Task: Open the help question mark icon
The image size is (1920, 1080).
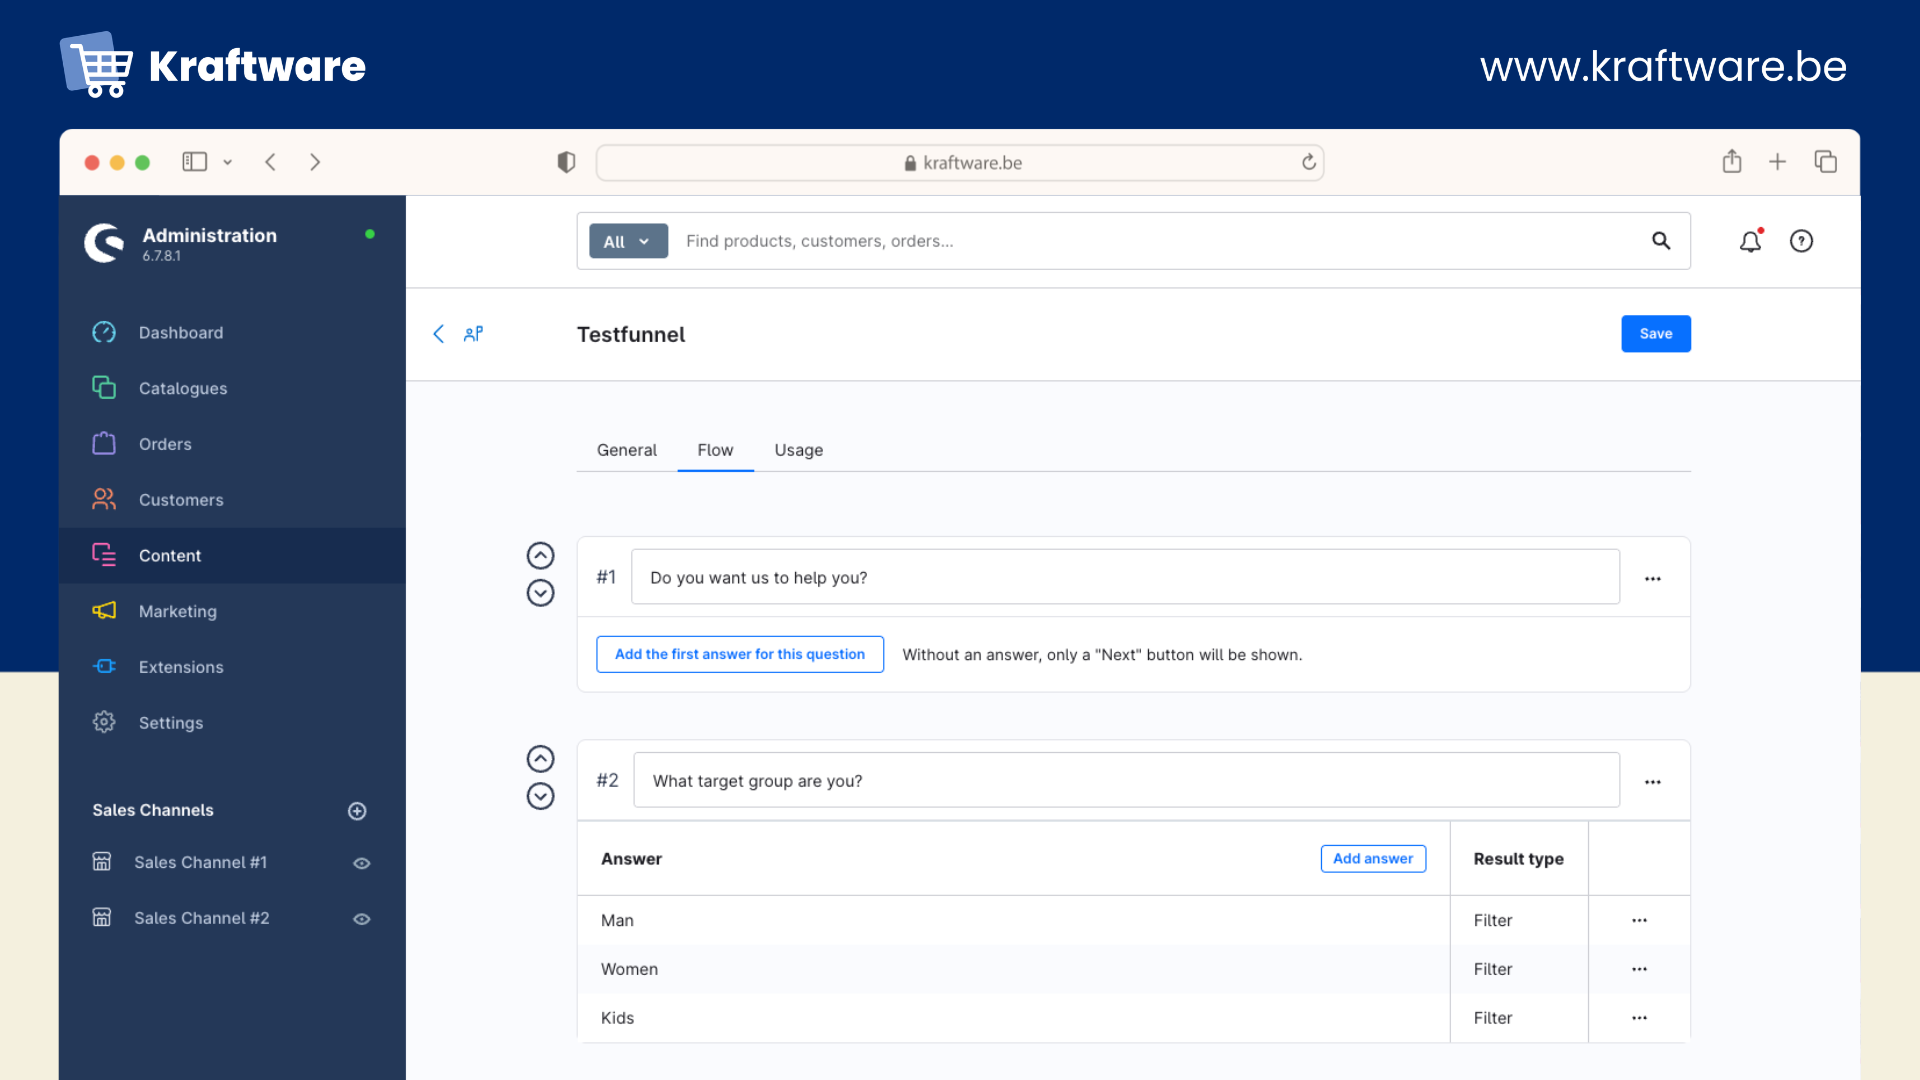Action: coord(1801,241)
